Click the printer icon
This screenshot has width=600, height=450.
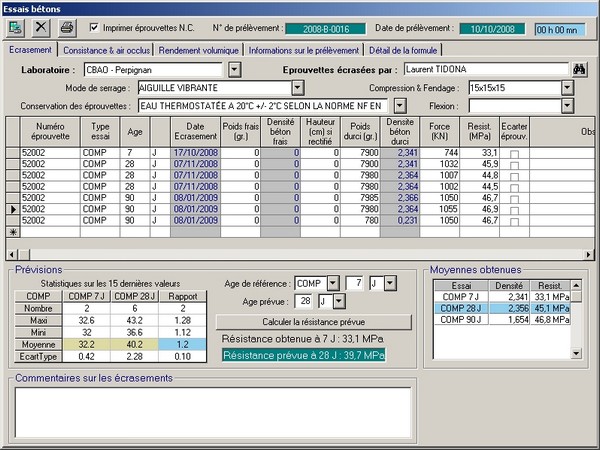[67, 27]
